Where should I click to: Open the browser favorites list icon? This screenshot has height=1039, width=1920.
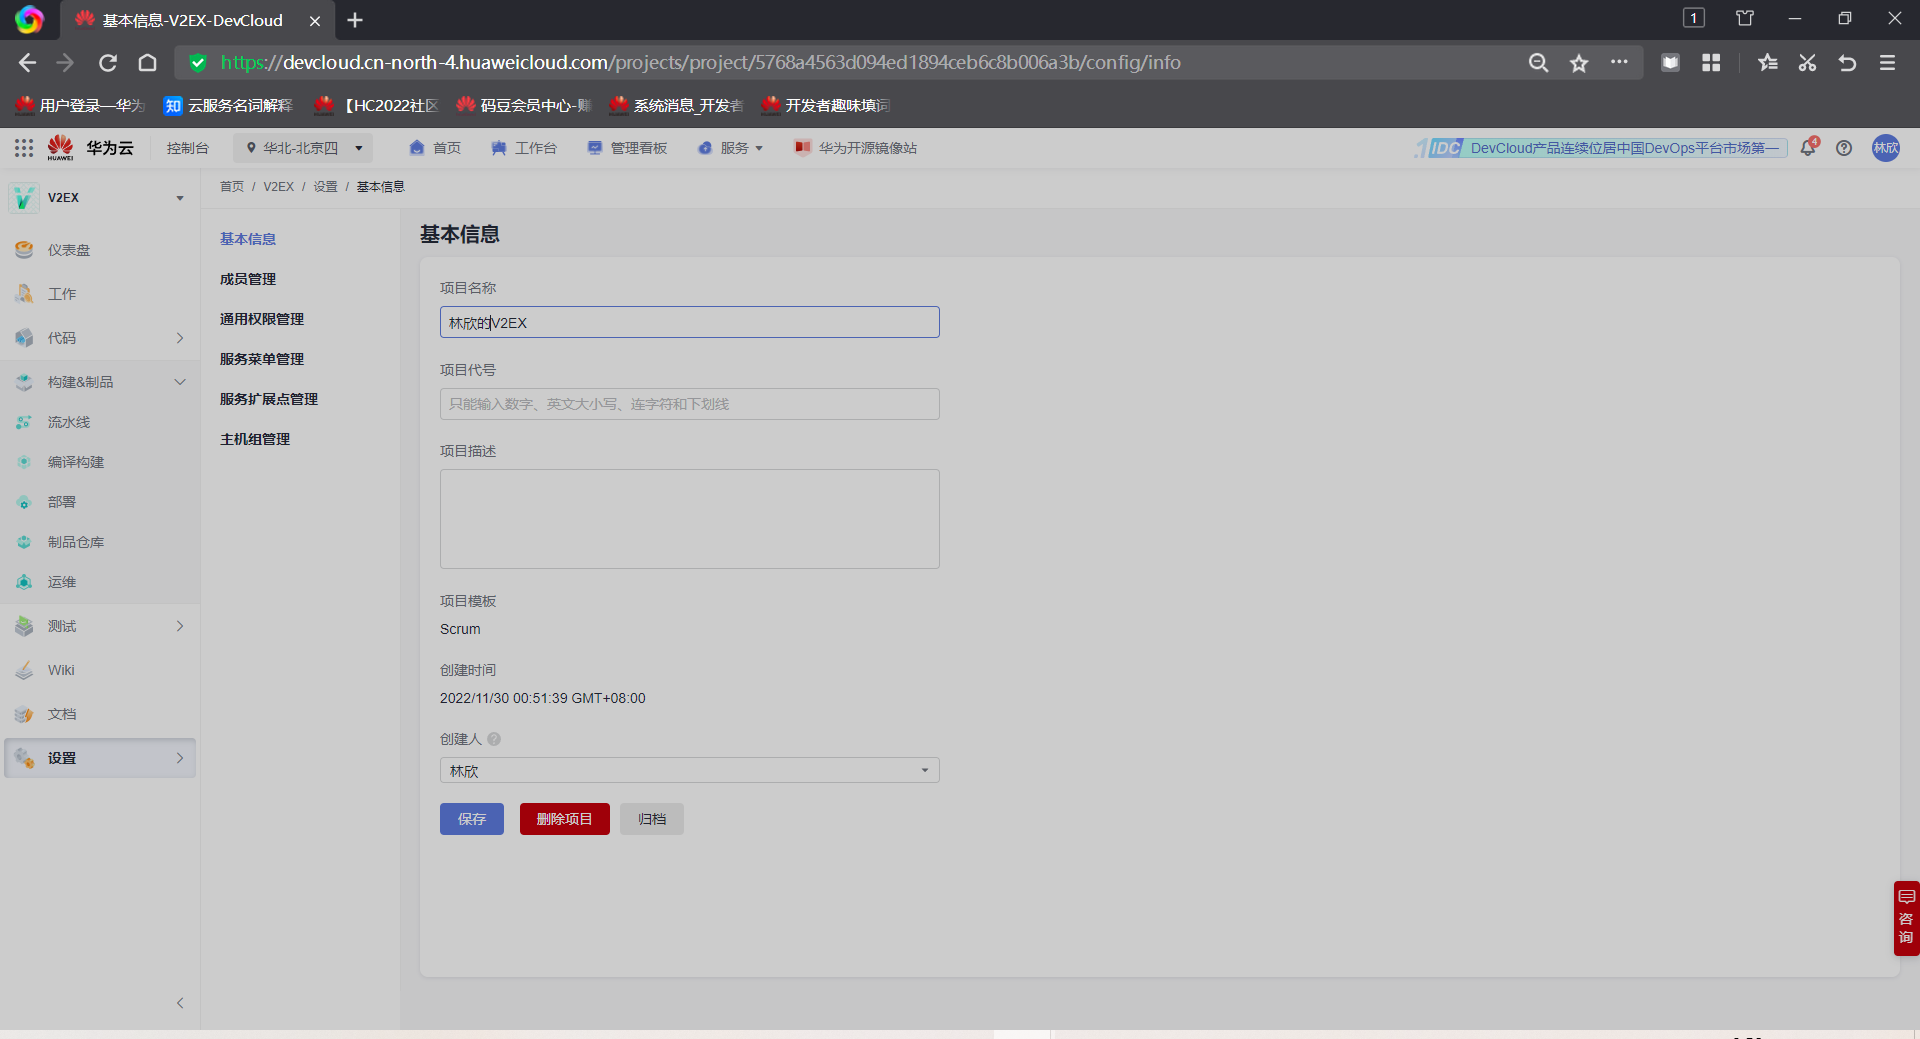pos(1768,63)
